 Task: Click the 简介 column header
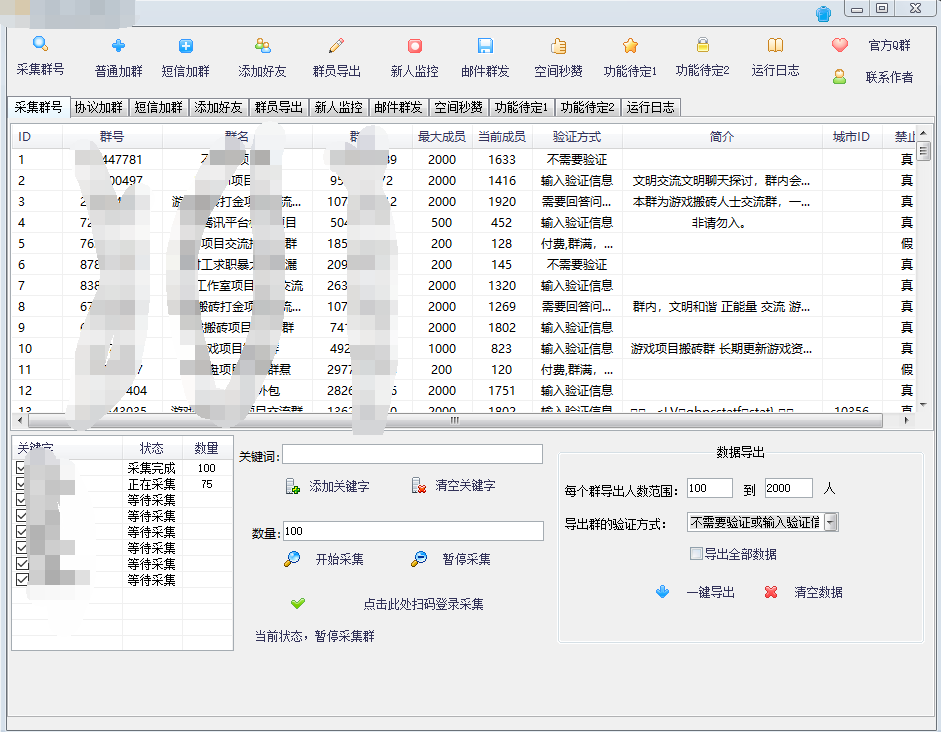coord(722,137)
